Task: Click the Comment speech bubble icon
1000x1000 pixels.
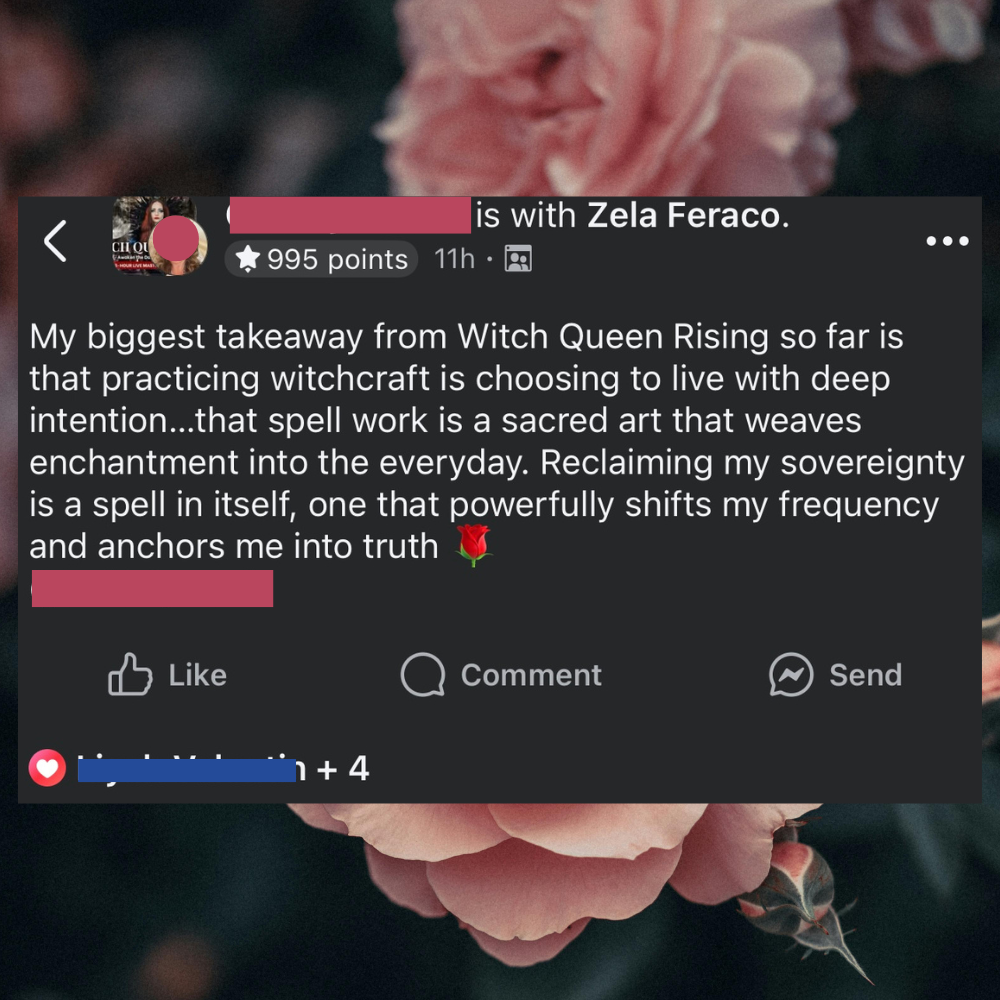Action: coord(423,674)
